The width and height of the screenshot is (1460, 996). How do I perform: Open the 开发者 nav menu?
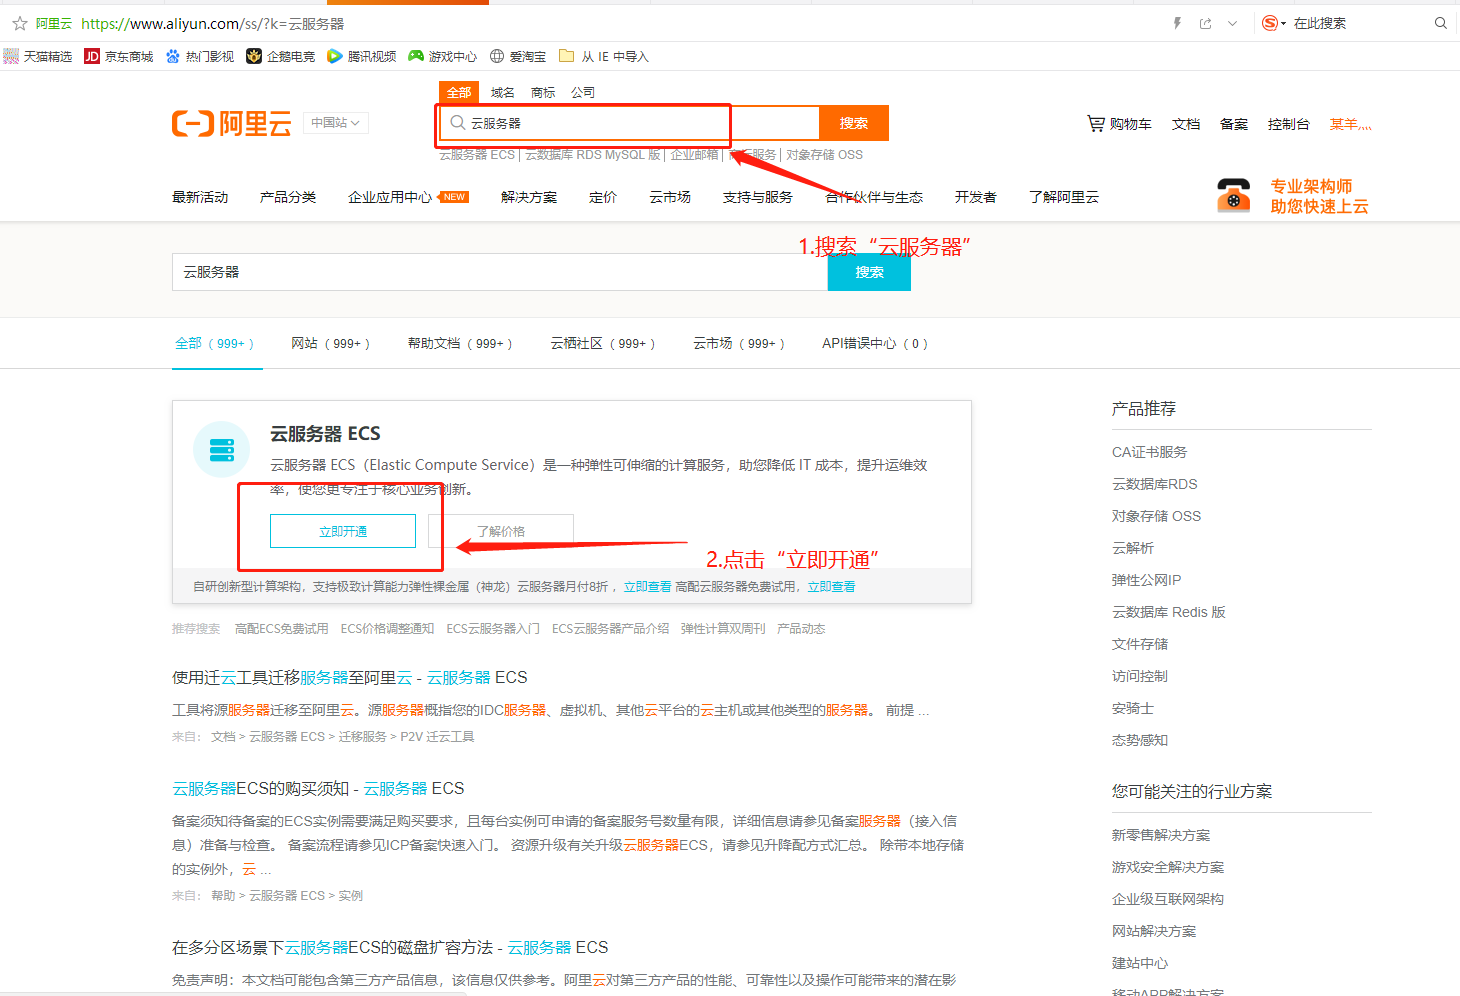(975, 197)
